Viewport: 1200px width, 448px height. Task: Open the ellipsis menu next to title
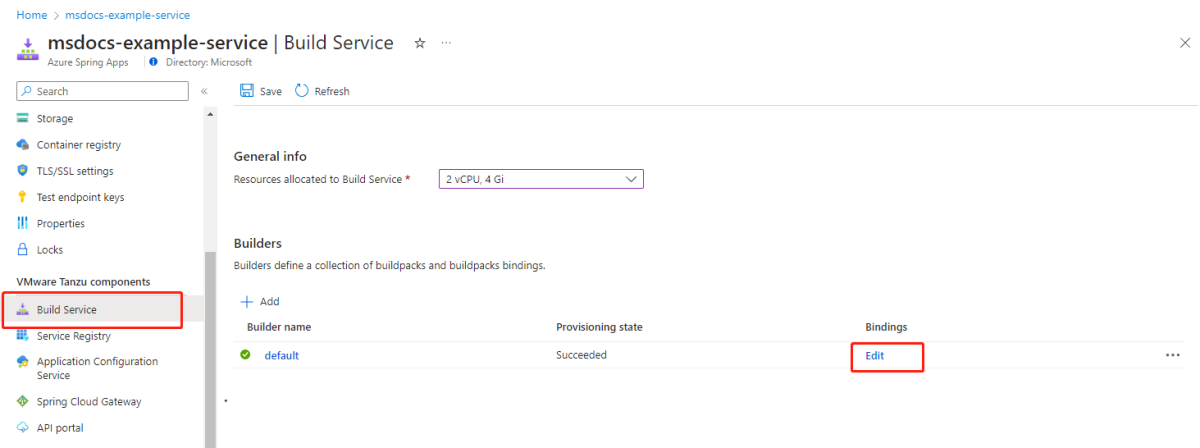tap(446, 43)
